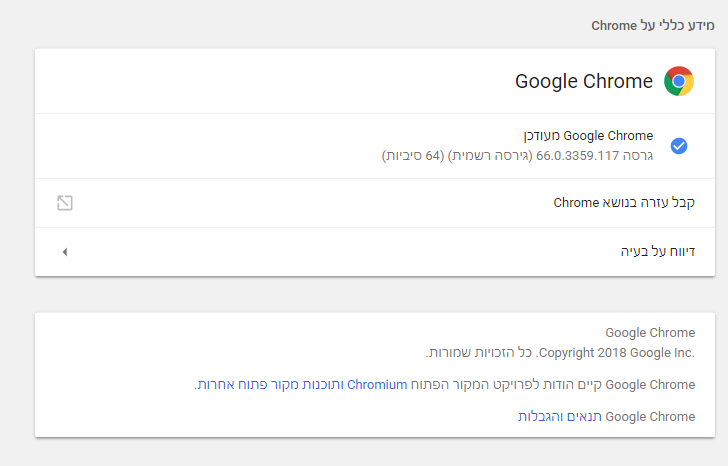728x466 pixels.
Task: Click the Google Chrome logo icon
Action: pyautogui.click(x=679, y=81)
